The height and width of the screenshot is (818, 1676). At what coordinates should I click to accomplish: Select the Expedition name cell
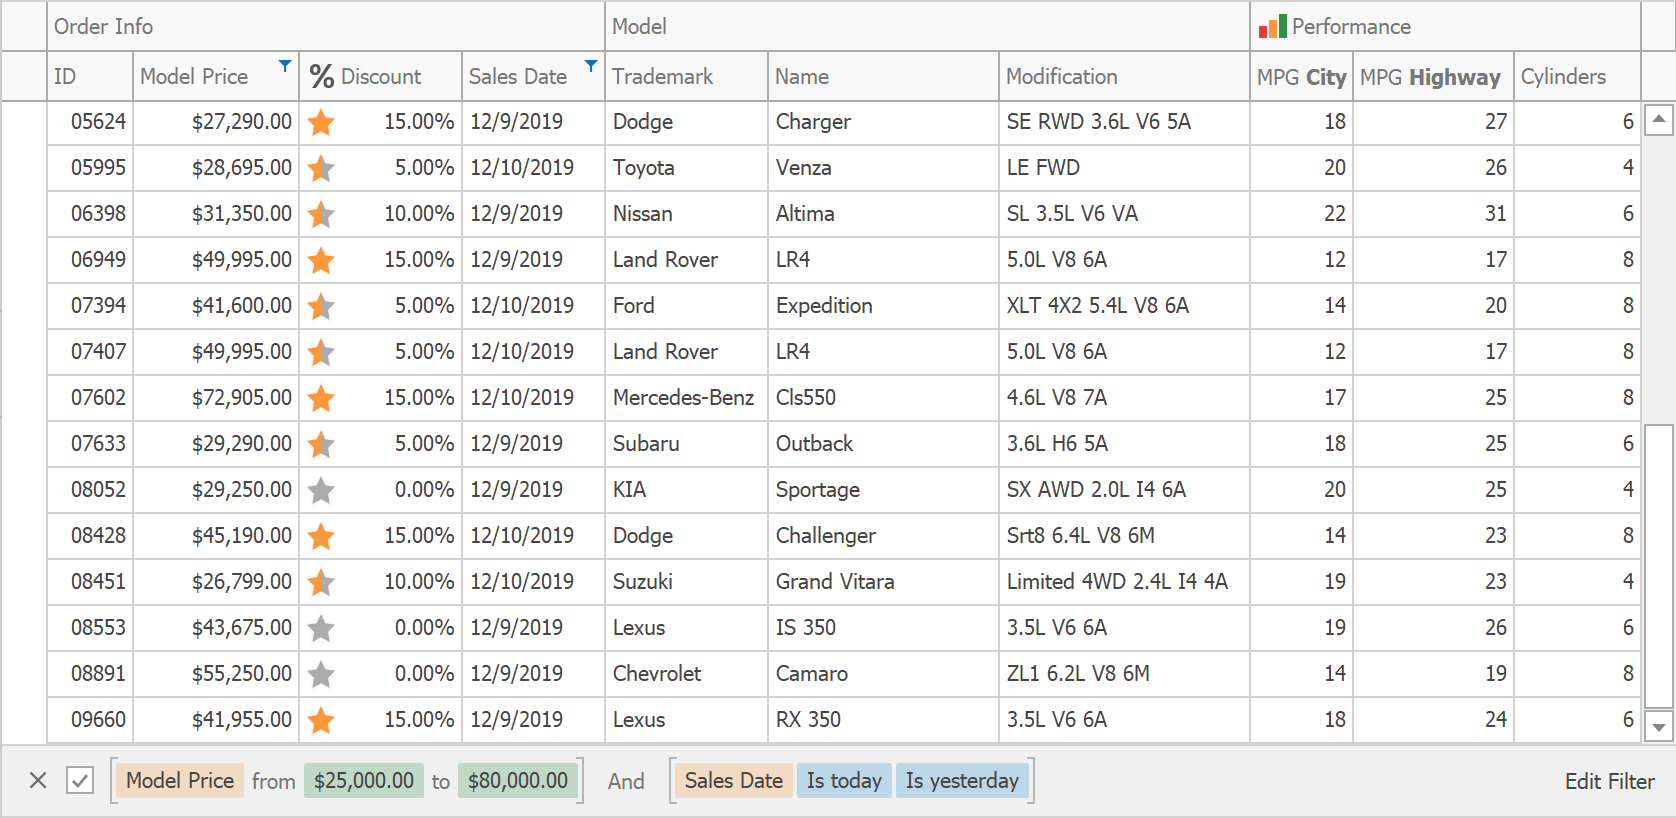pyautogui.click(x=883, y=306)
